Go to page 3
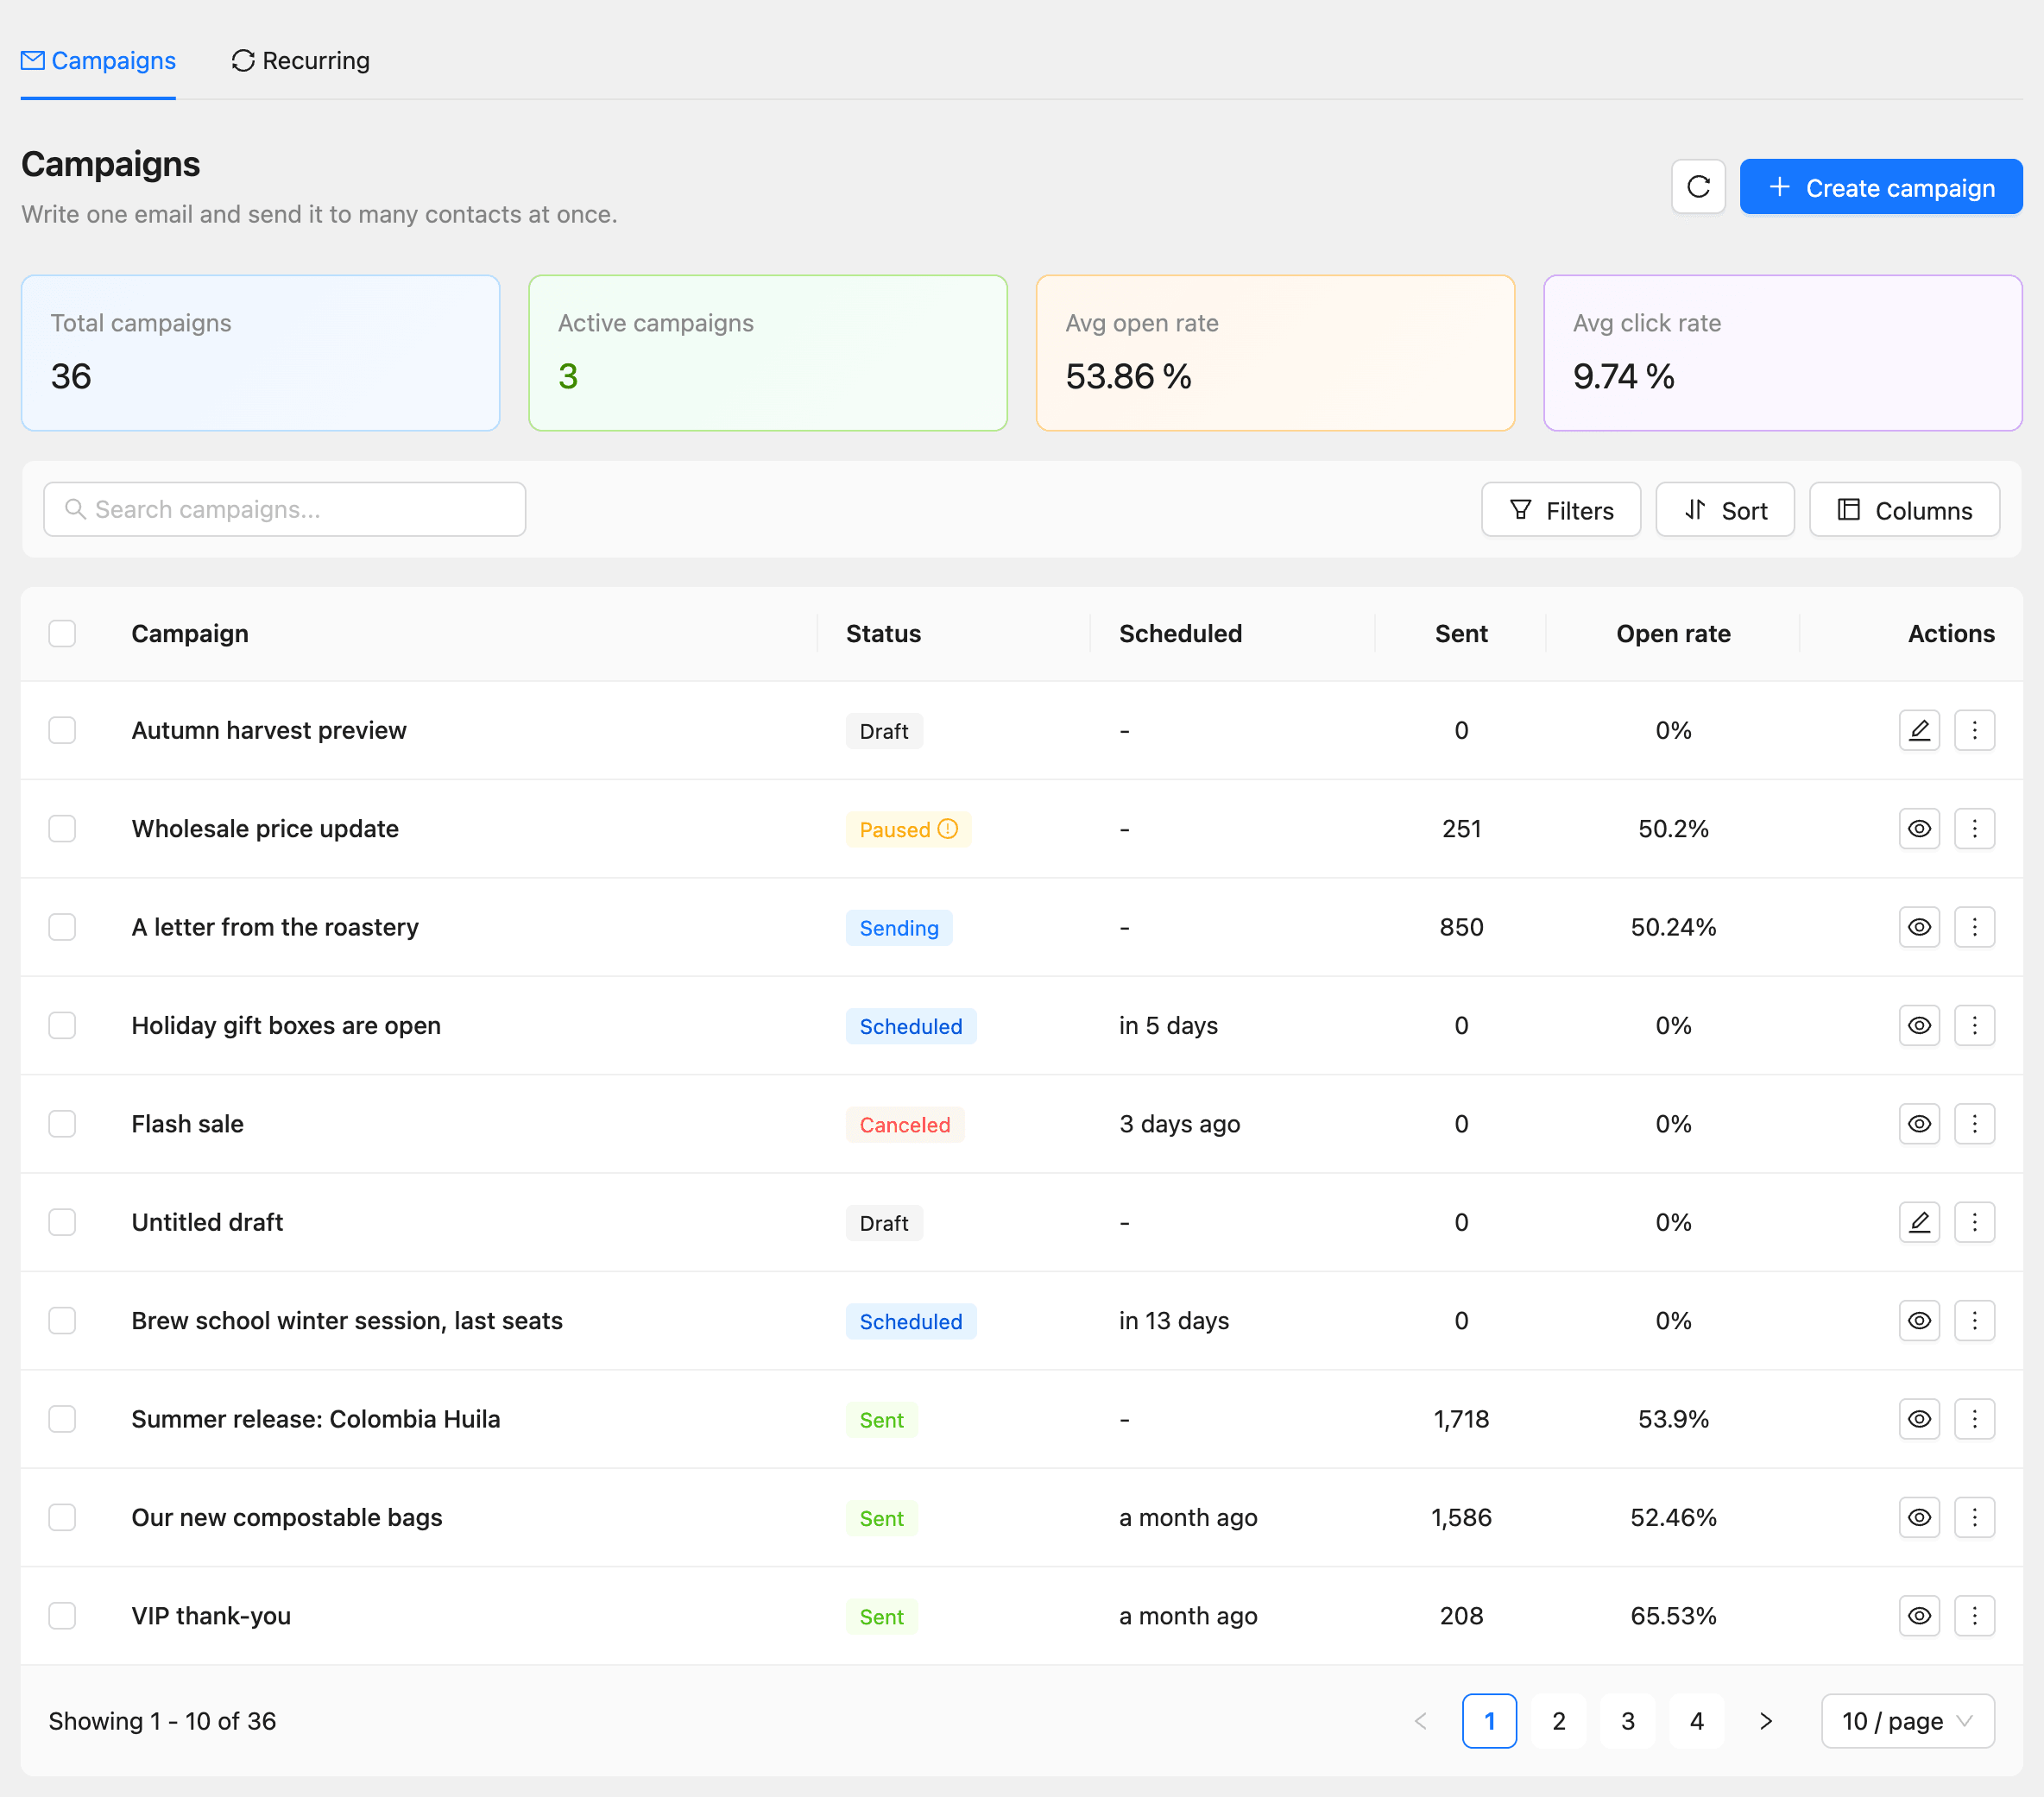 [1627, 1721]
